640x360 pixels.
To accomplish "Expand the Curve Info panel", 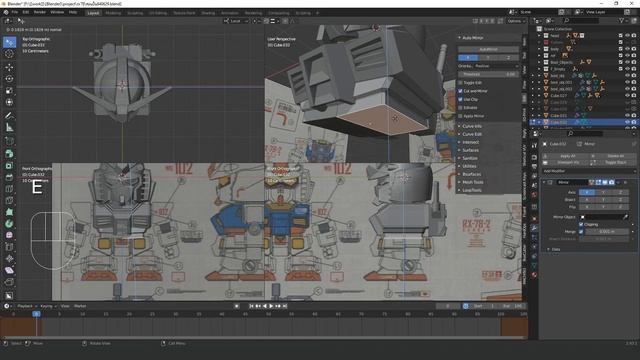I will click(x=472, y=126).
